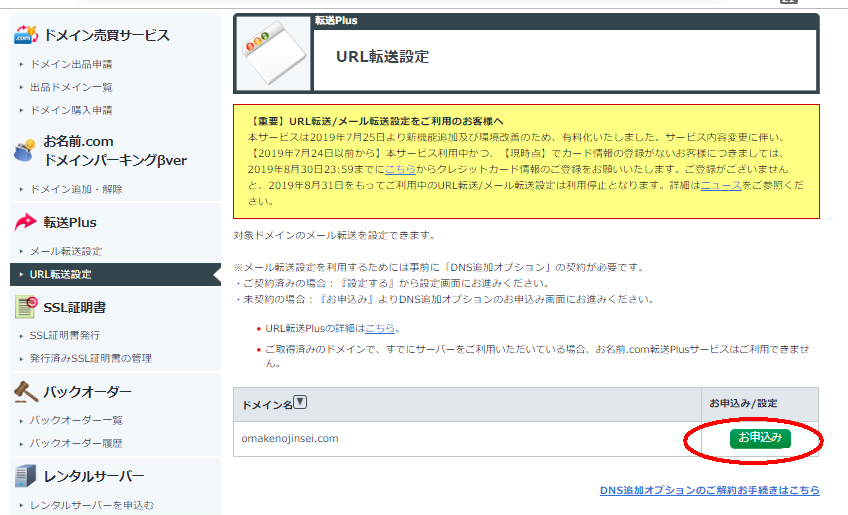Viewport: 848px width, 515px height.
Task: Click the バックオーダー sidebar heading
Action: 87,392
